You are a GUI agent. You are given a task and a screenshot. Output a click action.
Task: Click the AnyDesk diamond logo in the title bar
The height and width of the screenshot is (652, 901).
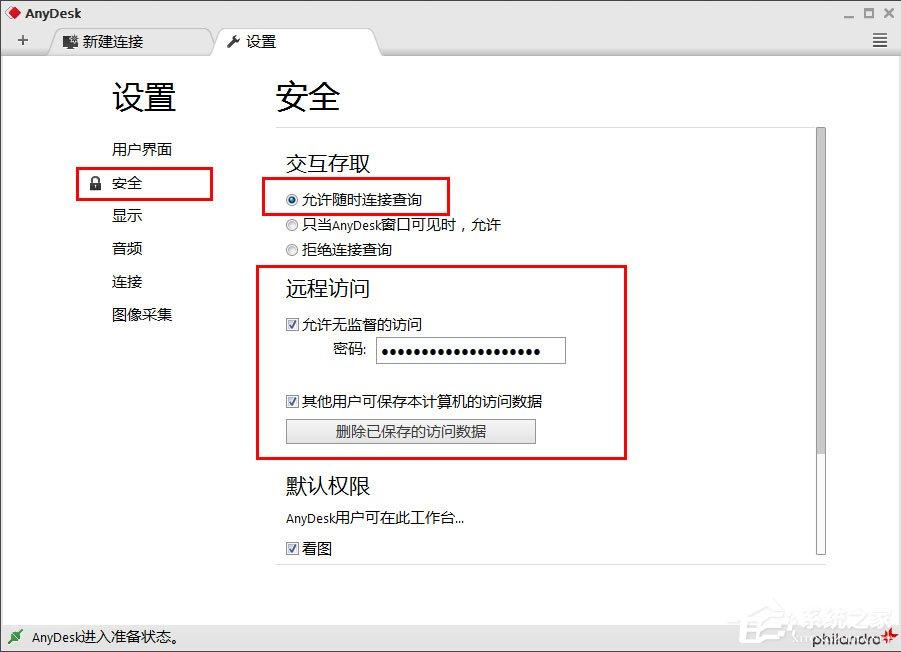click(13, 12)
